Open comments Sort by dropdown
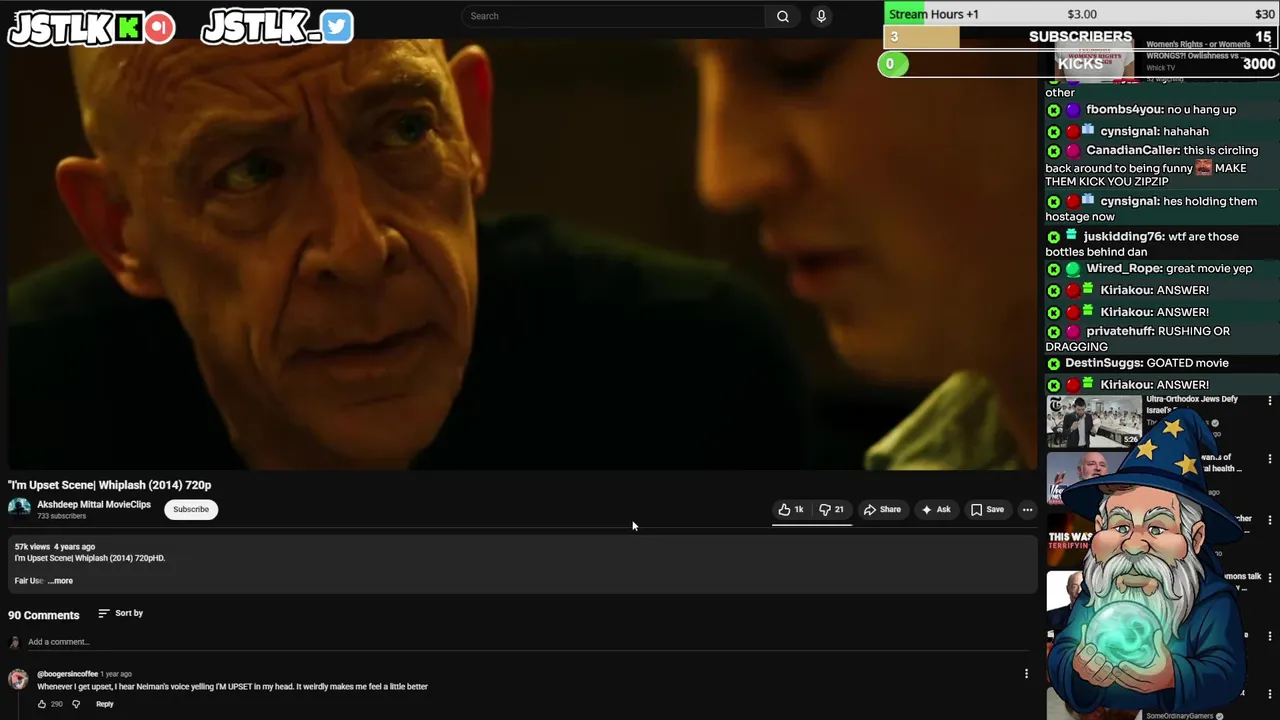The width and height of the screenshot is (1280, 720). (x=121, y=613)
